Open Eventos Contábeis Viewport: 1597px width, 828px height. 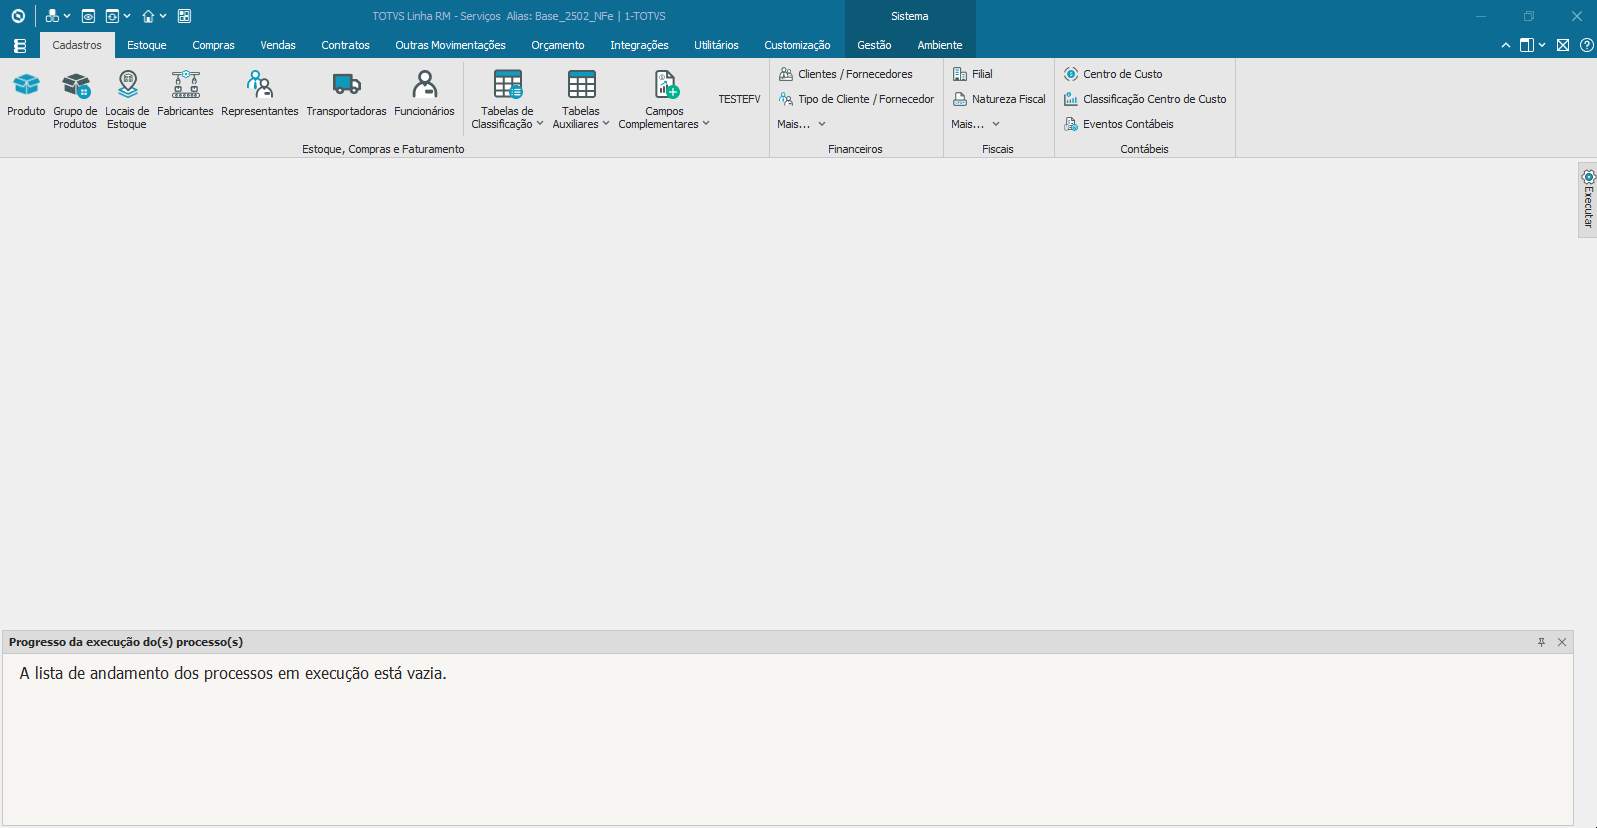pyautogui.click(x=1119, y=124)
